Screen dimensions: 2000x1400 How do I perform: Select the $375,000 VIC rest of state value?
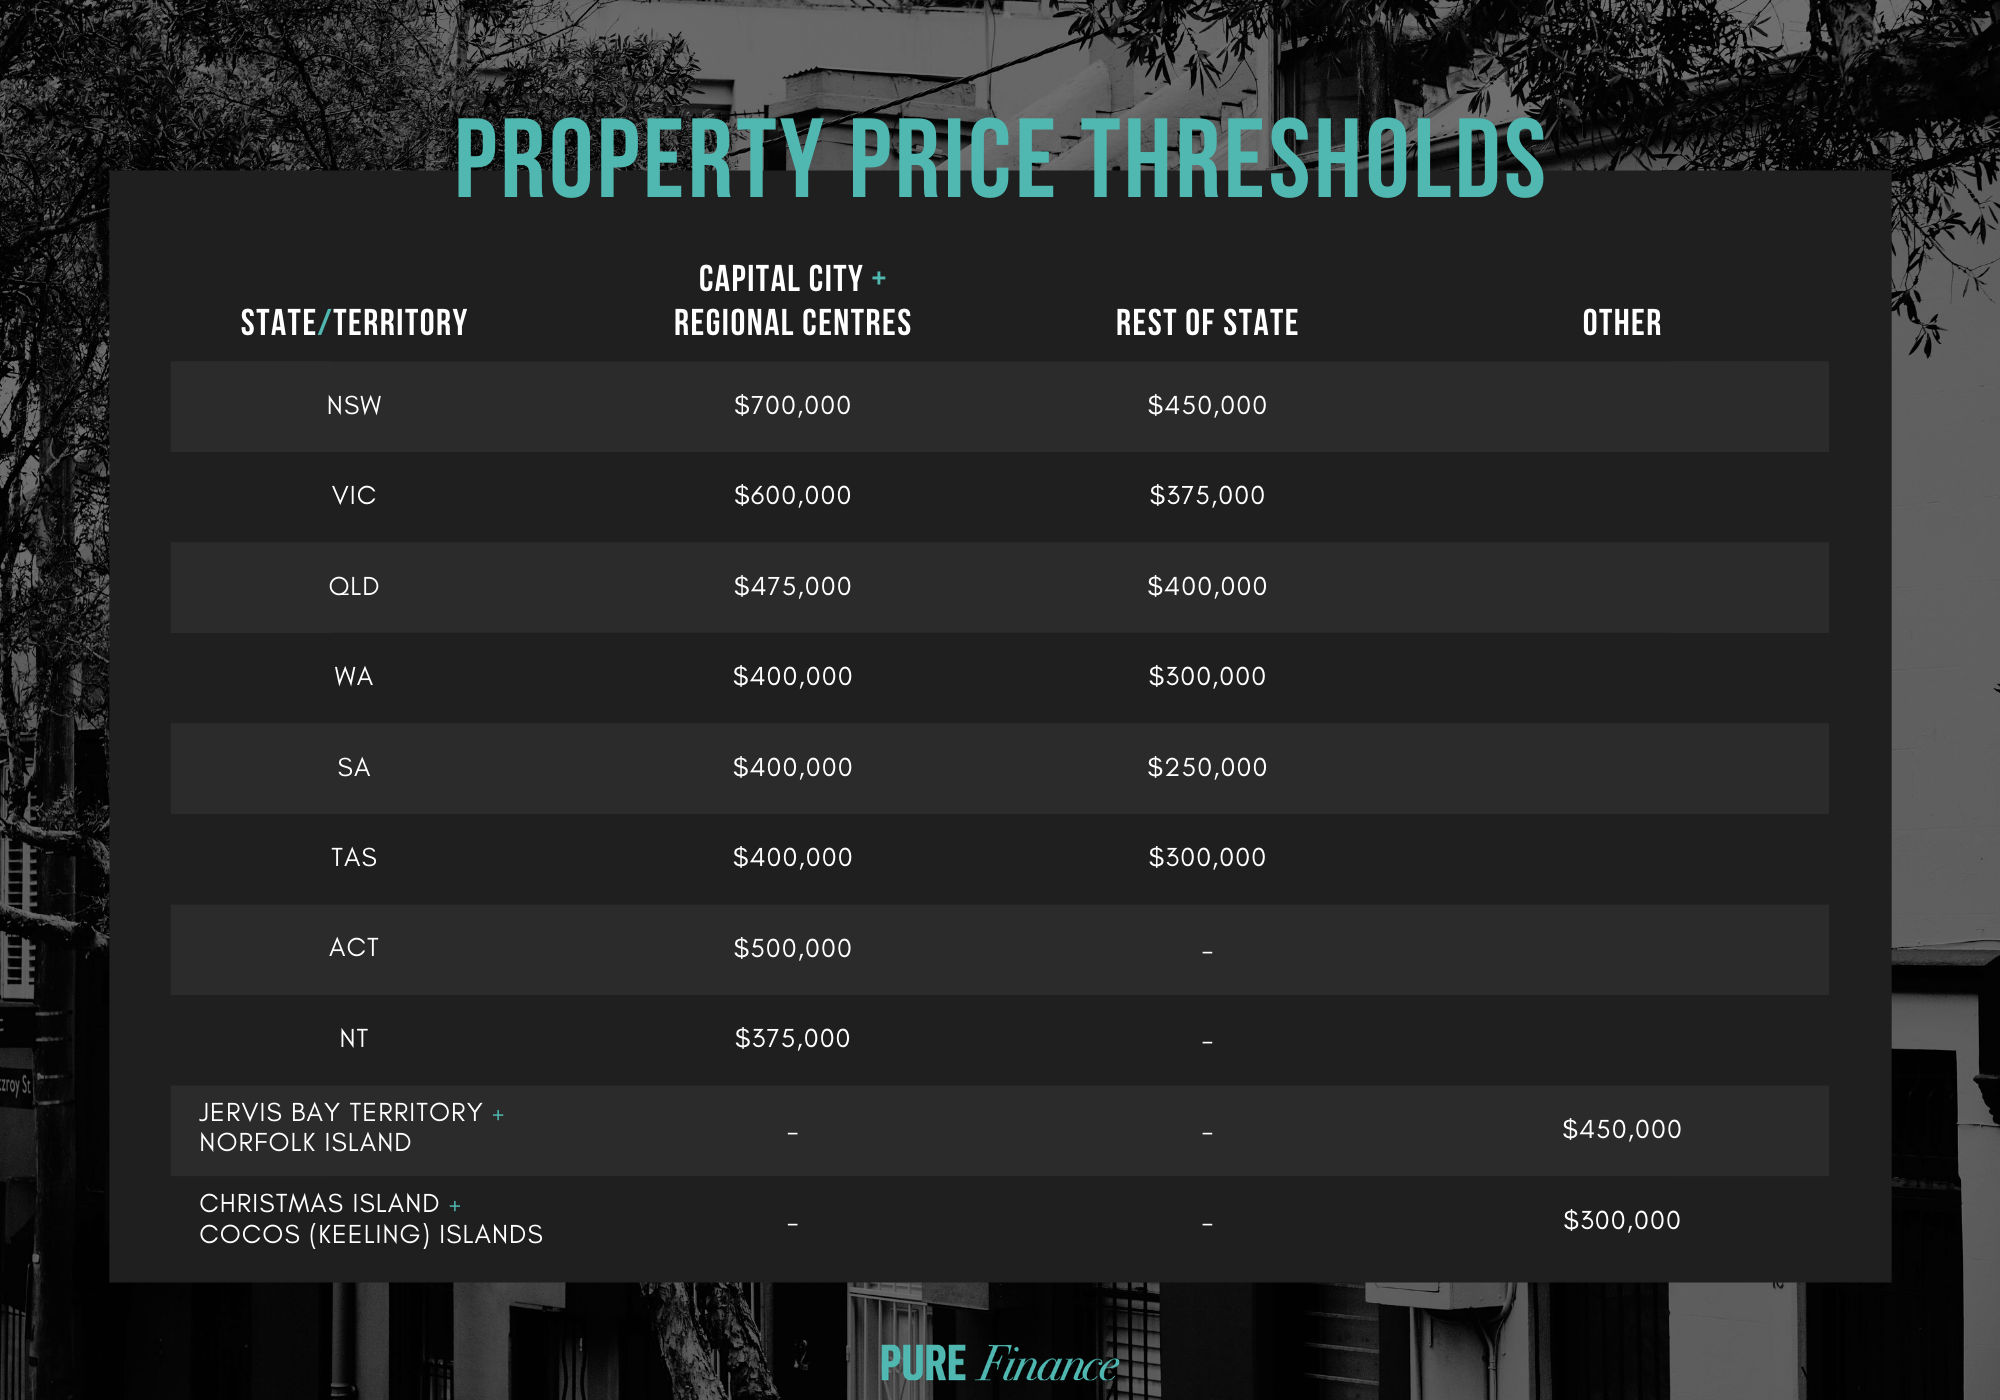[x=1207, y=496]
